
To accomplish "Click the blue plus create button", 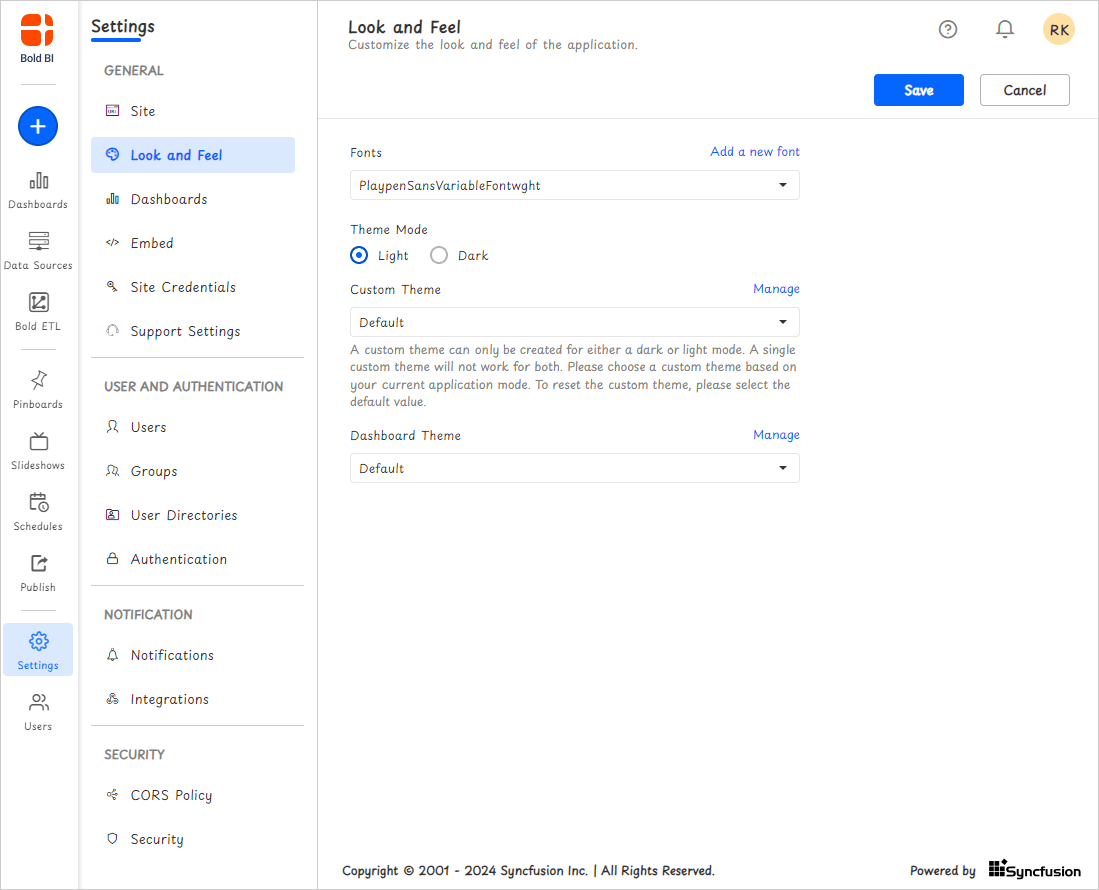I will pyautogui.click(x=37, y=126).
